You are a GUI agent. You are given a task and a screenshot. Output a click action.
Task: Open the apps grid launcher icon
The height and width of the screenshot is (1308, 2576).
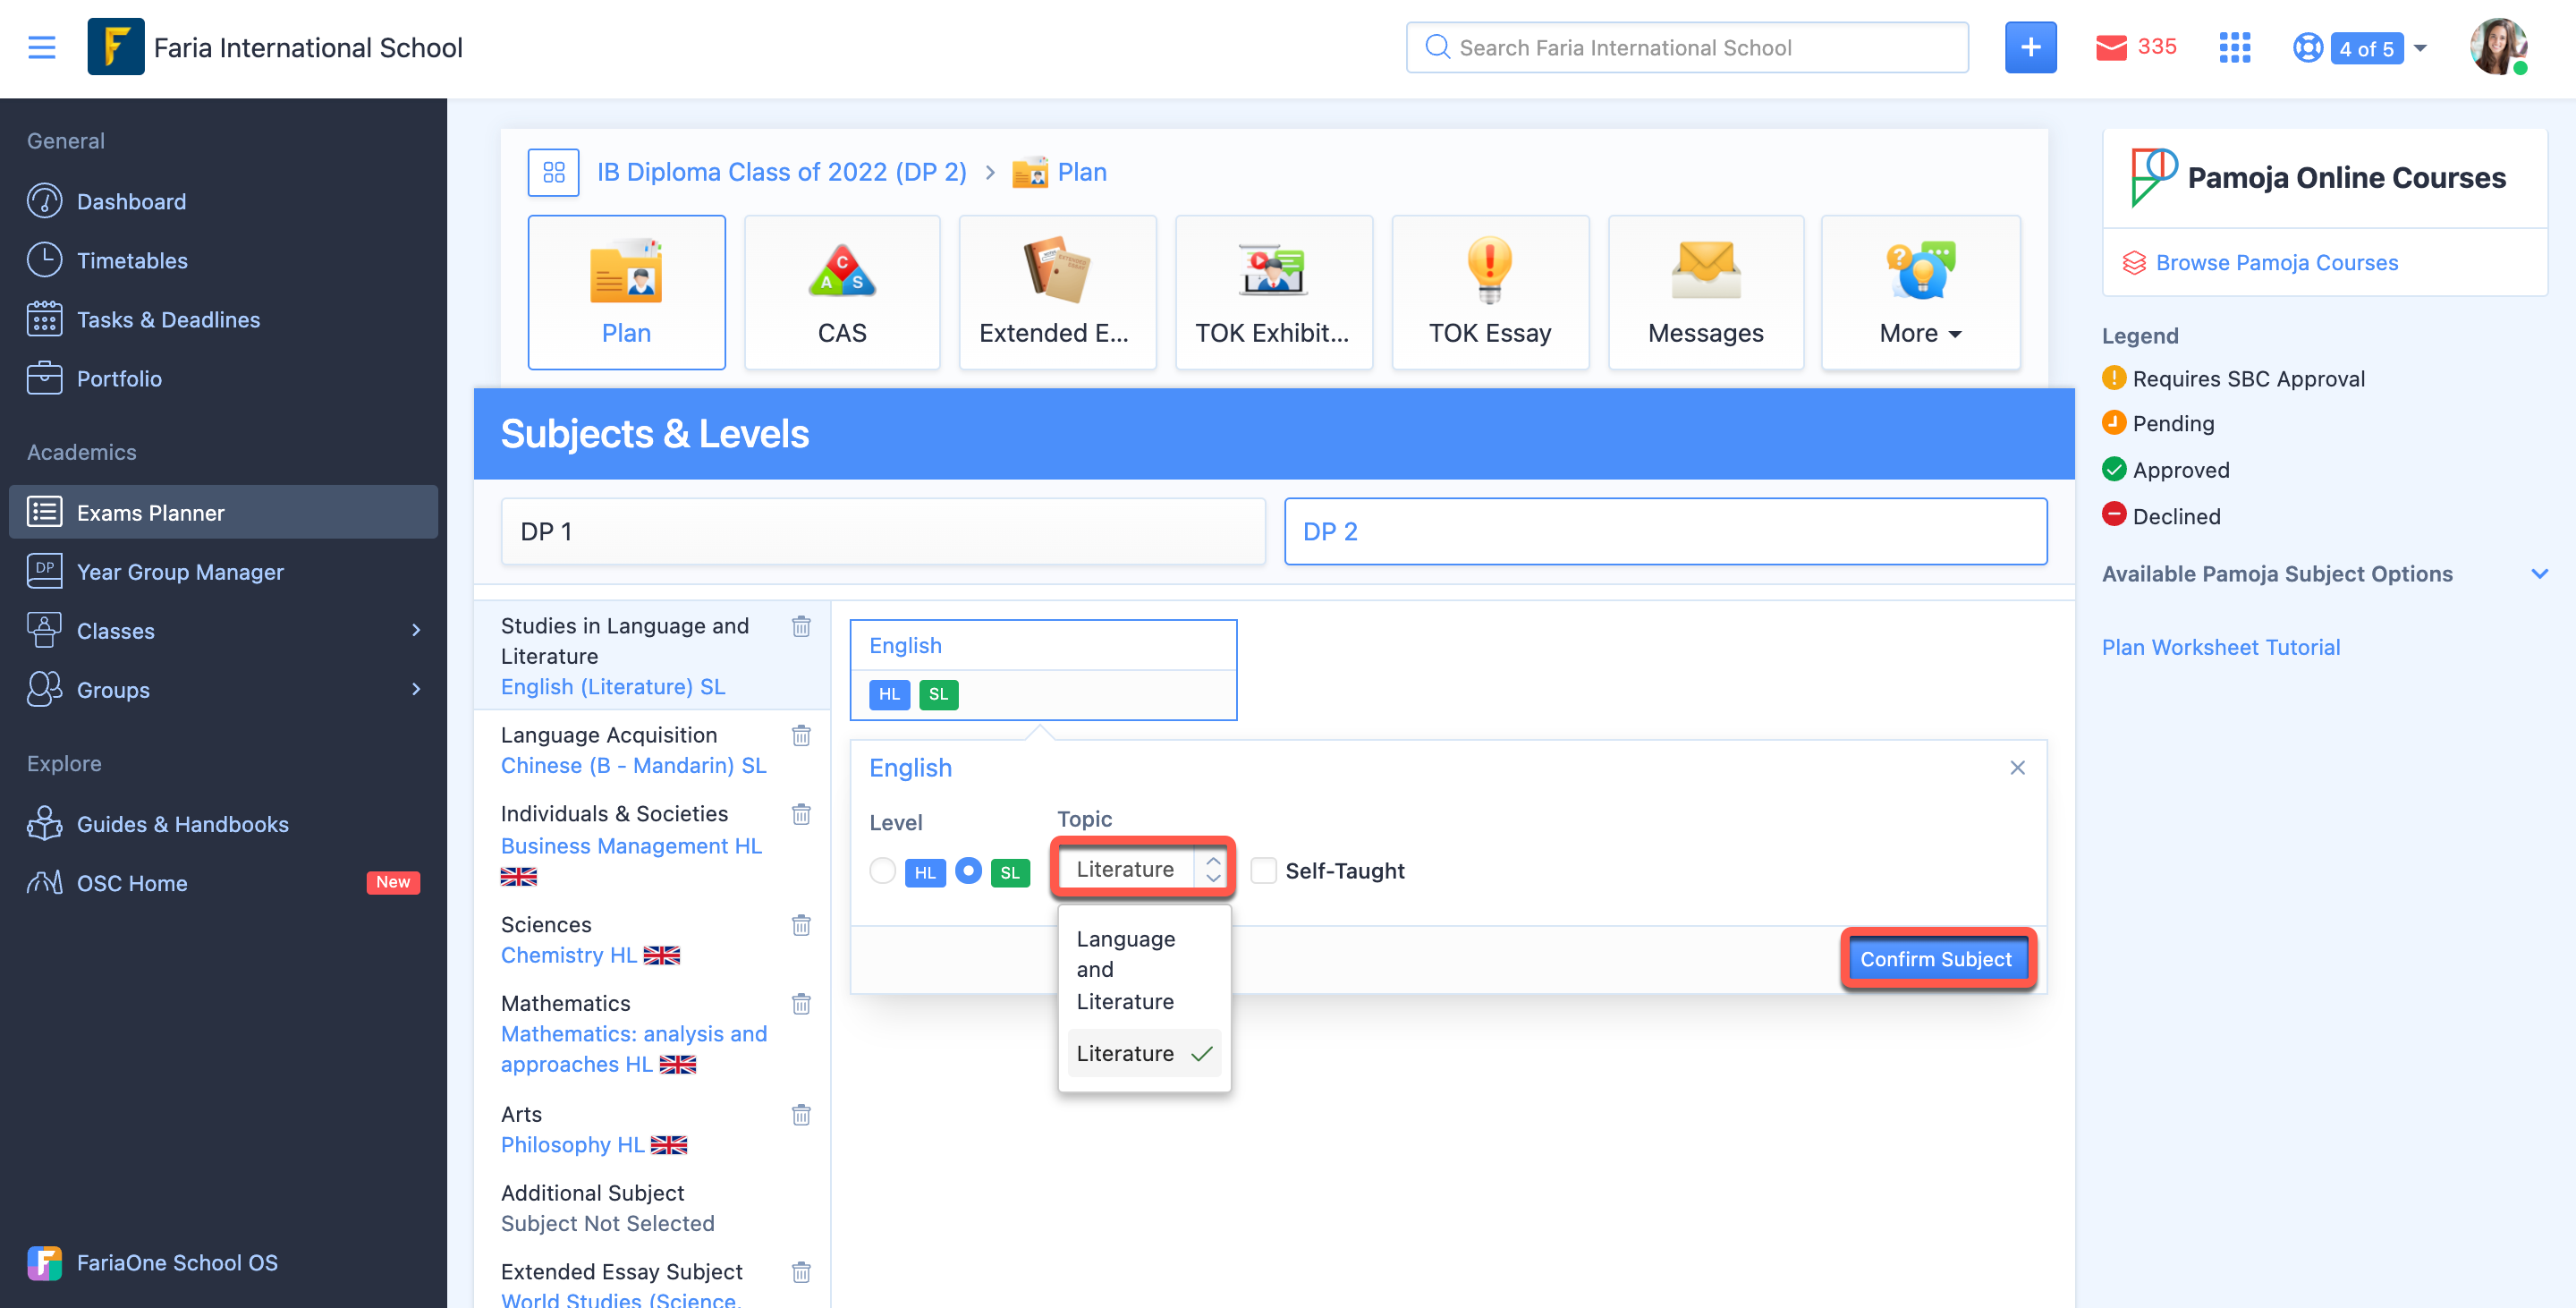point(2234,47)
